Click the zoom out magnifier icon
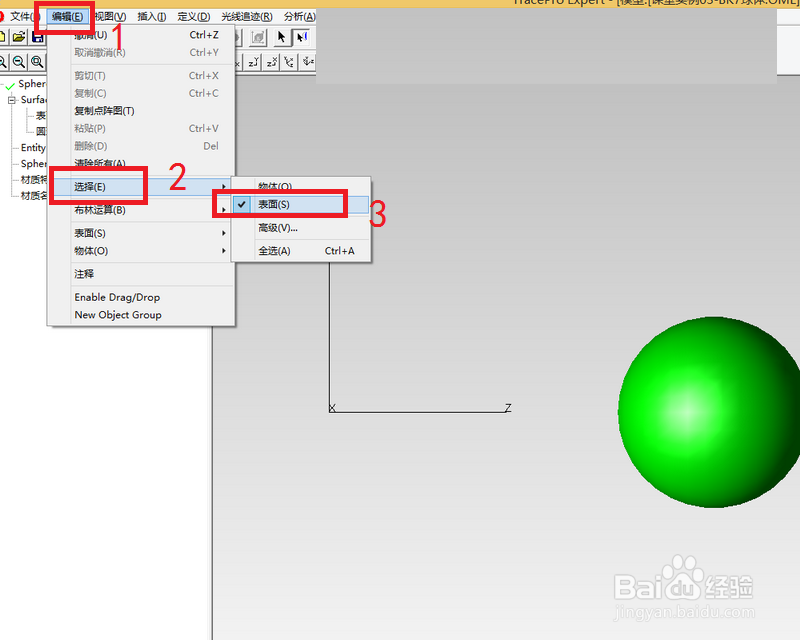This screenshot has height=640, width=800. click(x=19, y=62)
